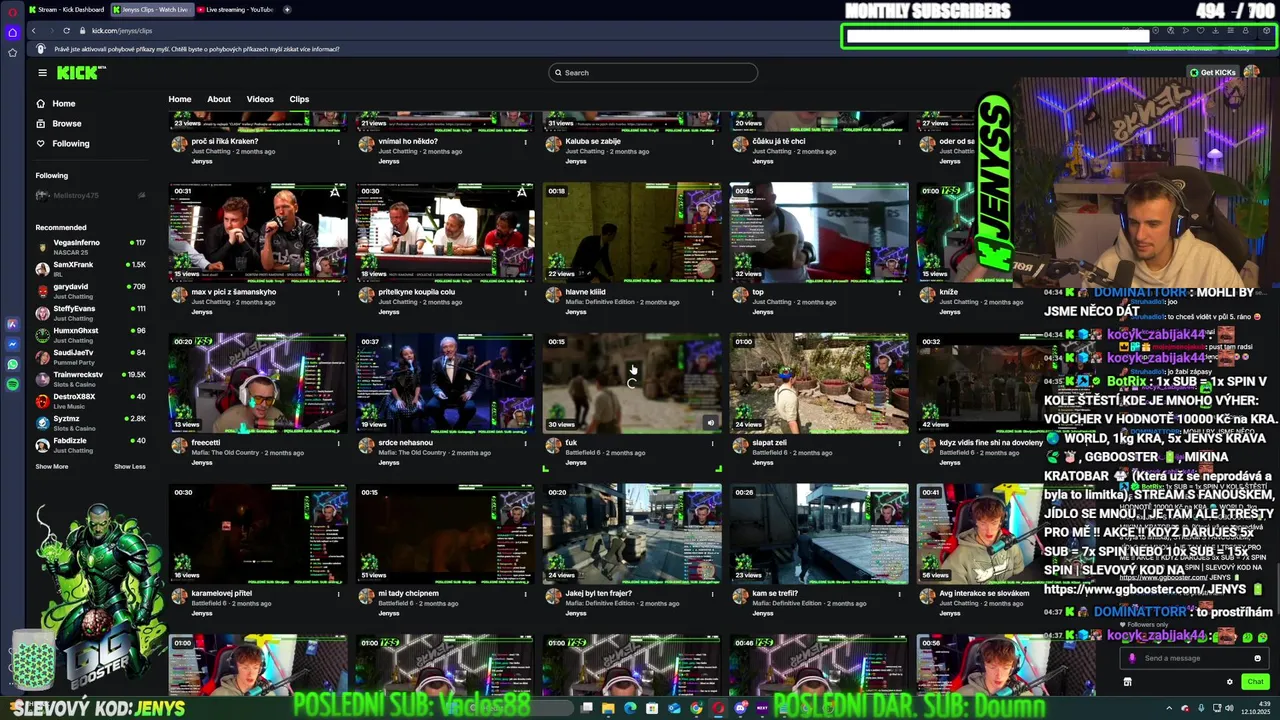Open the user menu next to Get KICKs
This screenshot has width=1280, height=720.
tap(1252, 72)
